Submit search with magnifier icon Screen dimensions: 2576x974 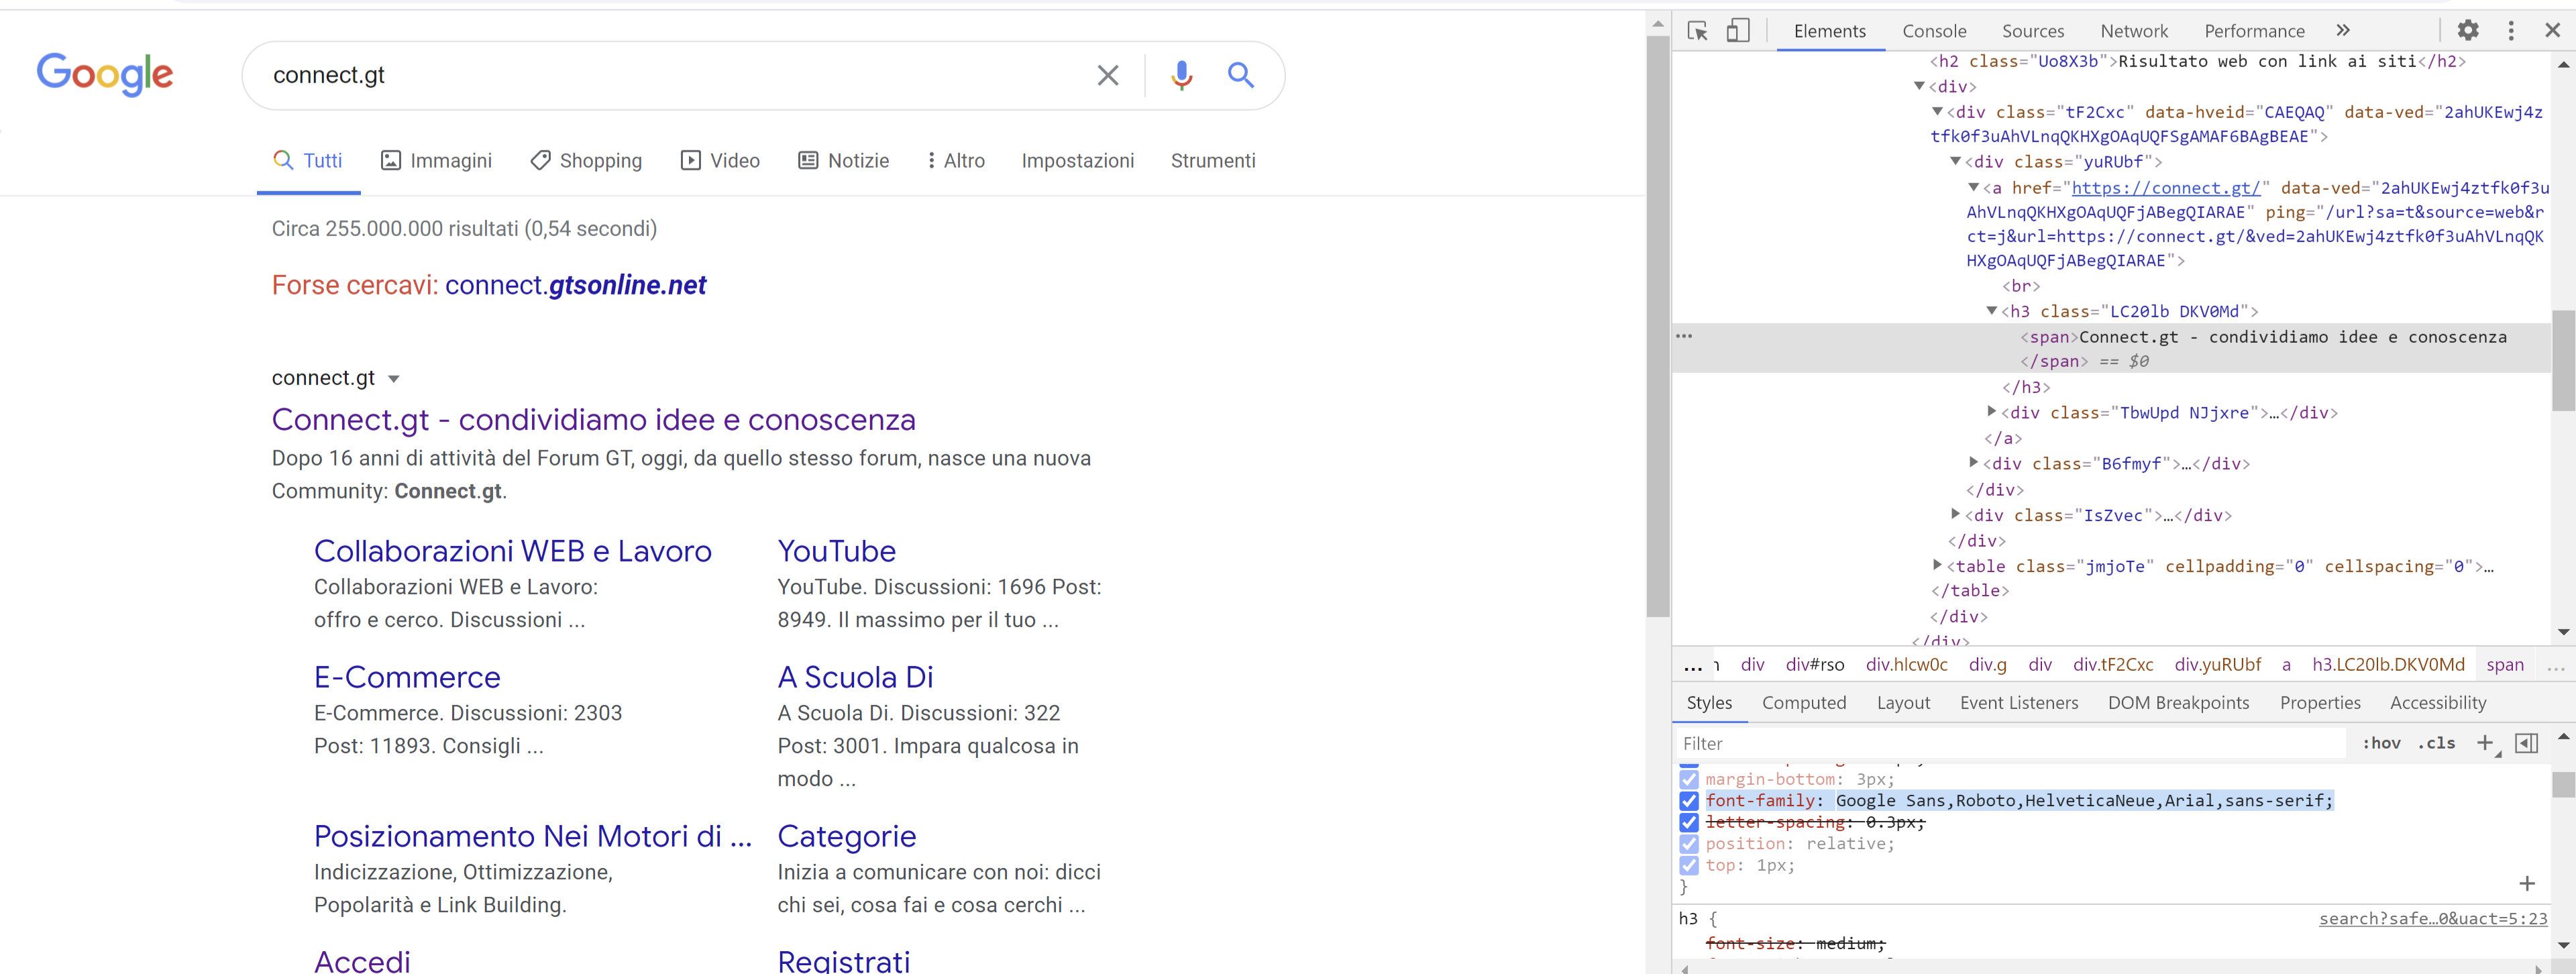pyautogui.click(x=1240, y=75)
